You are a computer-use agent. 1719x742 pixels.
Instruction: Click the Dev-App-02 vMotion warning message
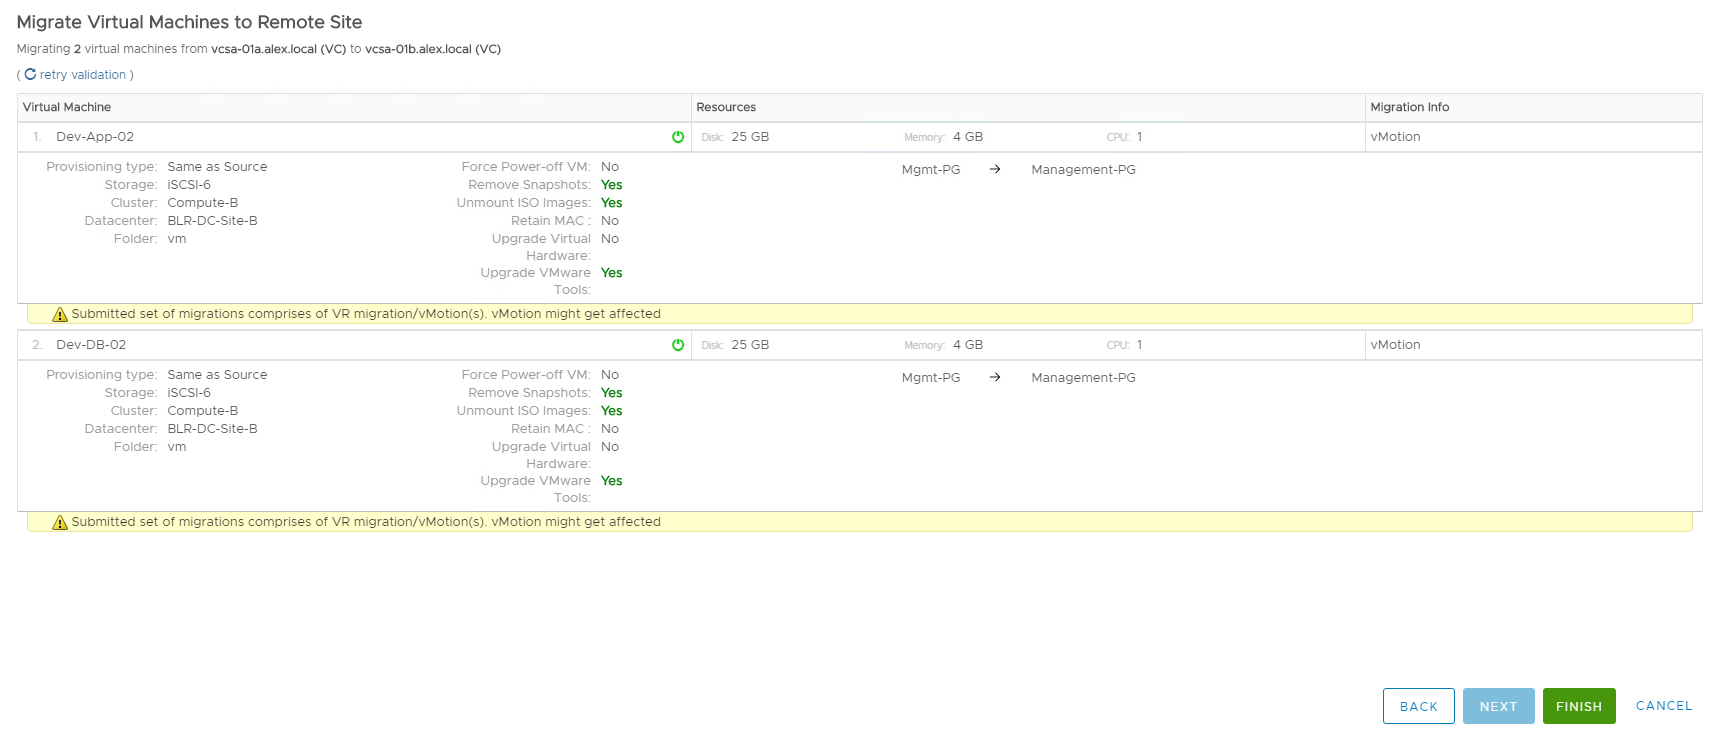[x=366, y=314]
